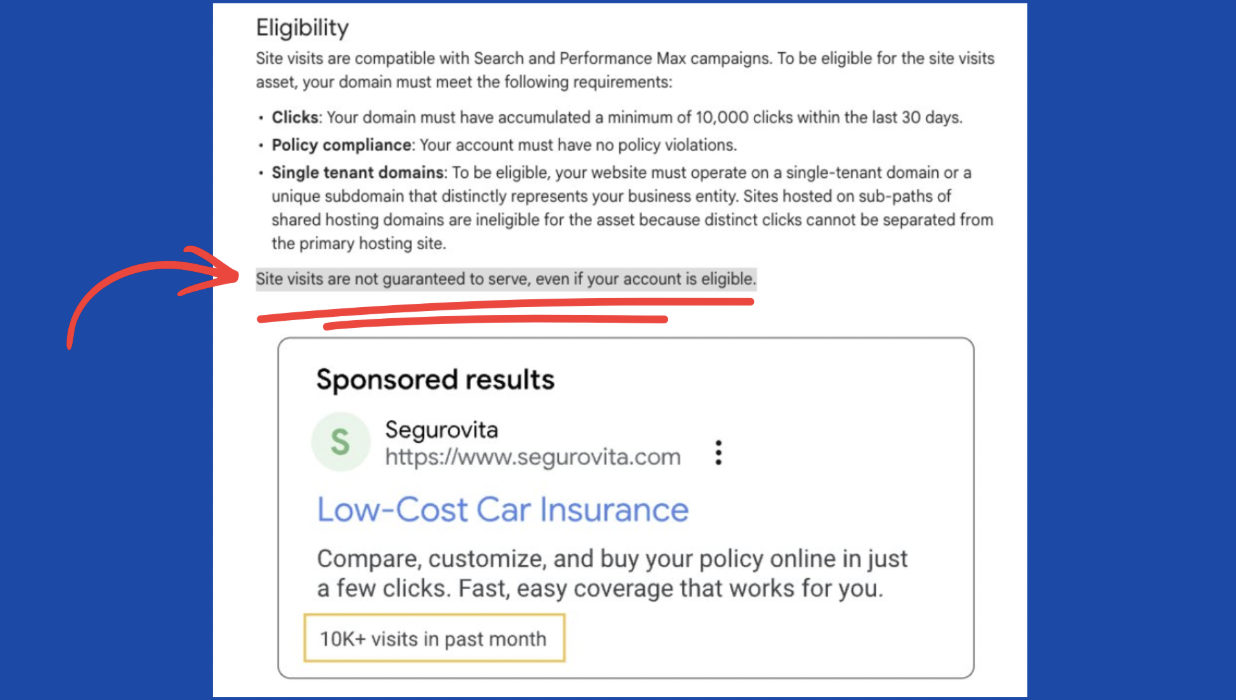1236x700 pixels.
Task: Click the red underline beneath the highlighted sentence
Action: point(505,310)
